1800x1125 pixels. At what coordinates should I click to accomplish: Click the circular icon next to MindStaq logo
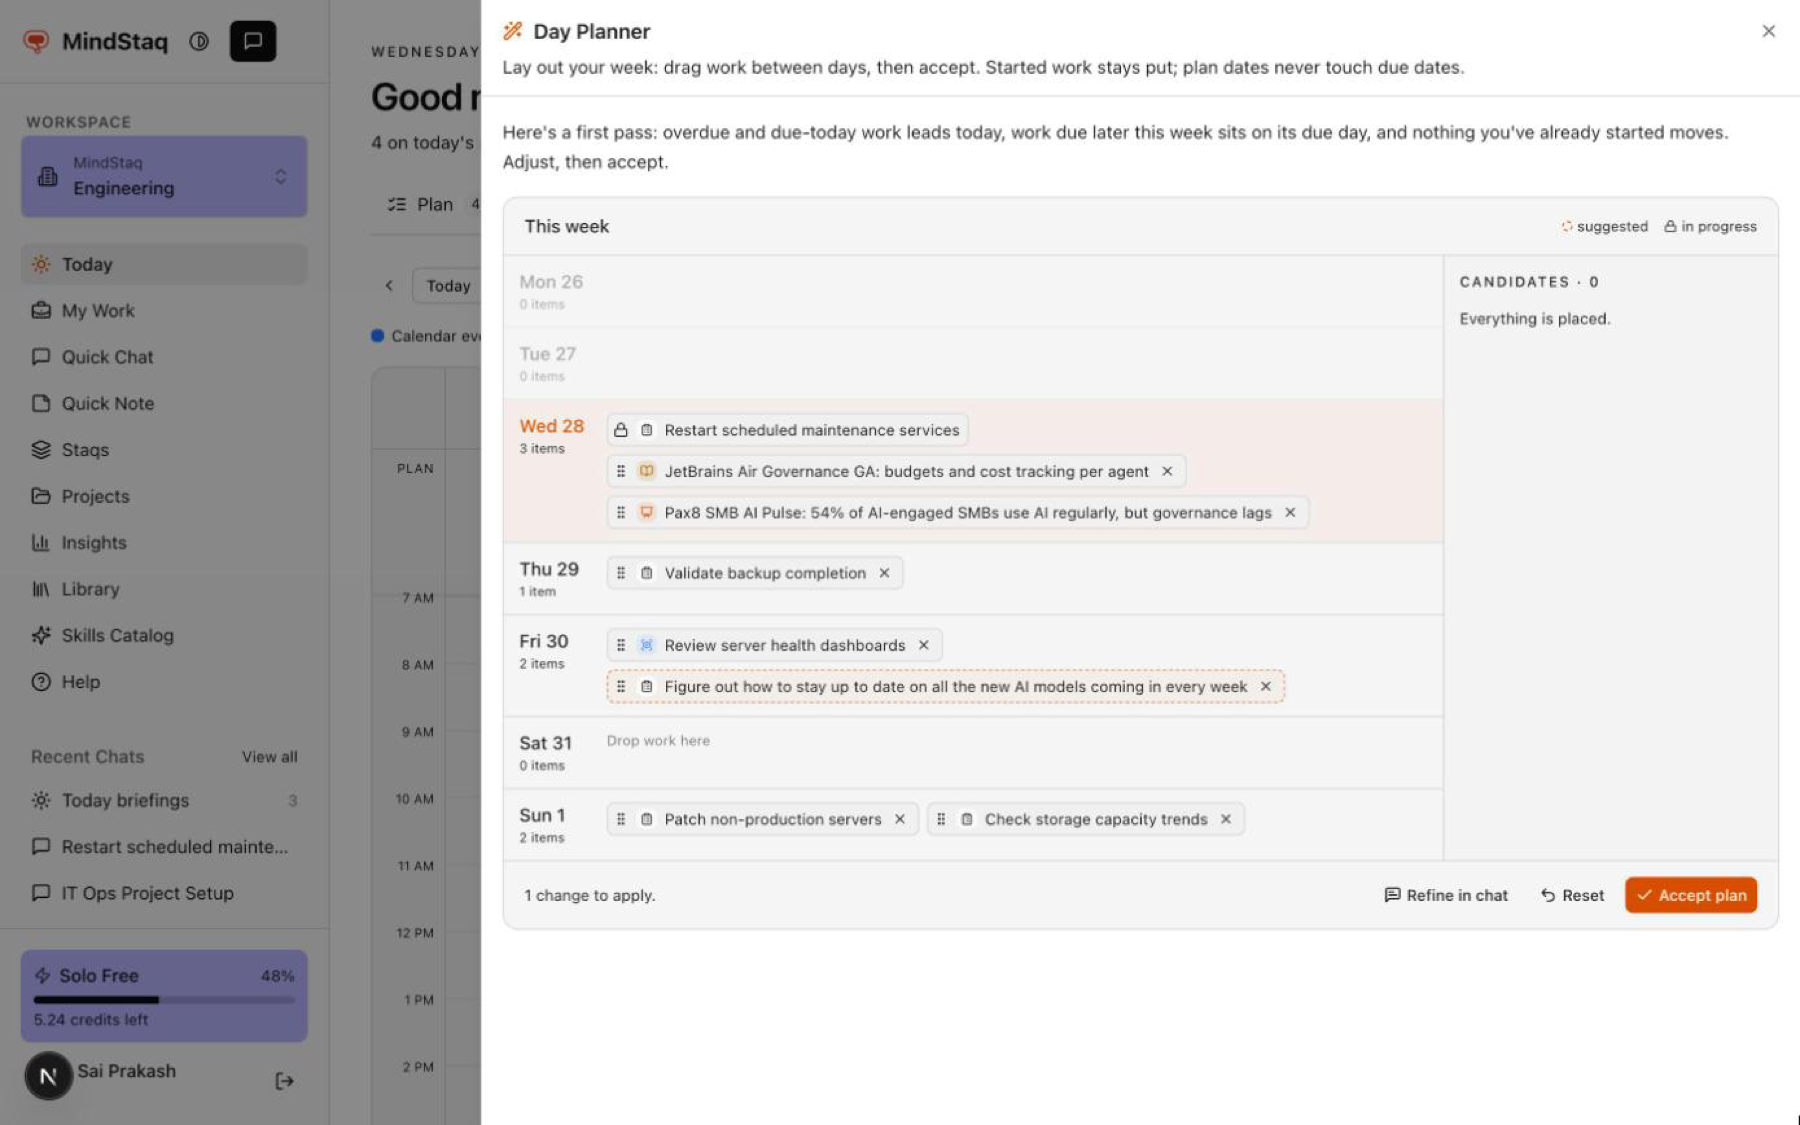tap(199, 41)
